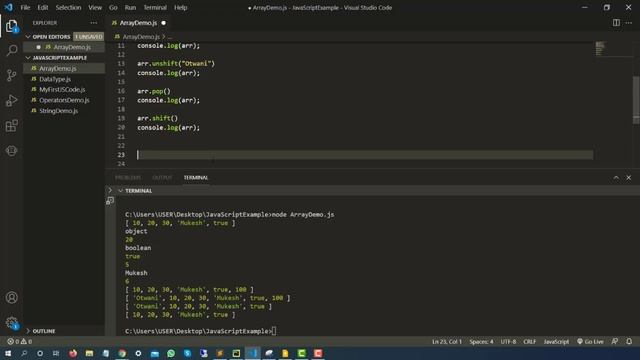The image size is (640, 360).
Task: Click JavaScript language mode status
Action: 556,342
